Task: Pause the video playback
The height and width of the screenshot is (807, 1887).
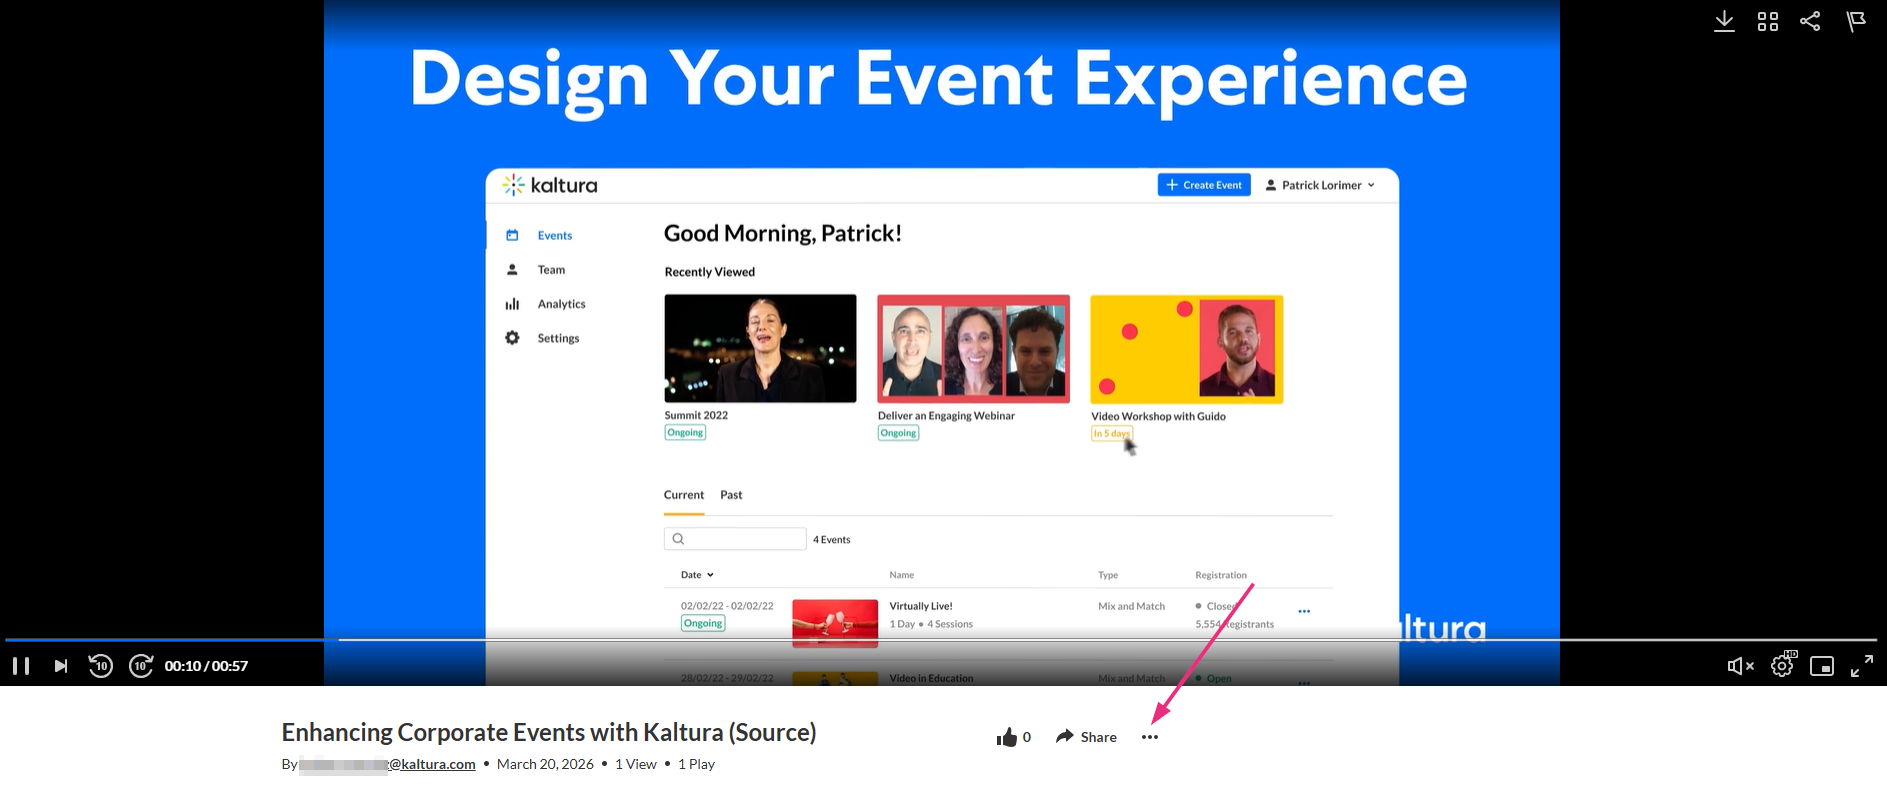Action: tap(21, 666)
